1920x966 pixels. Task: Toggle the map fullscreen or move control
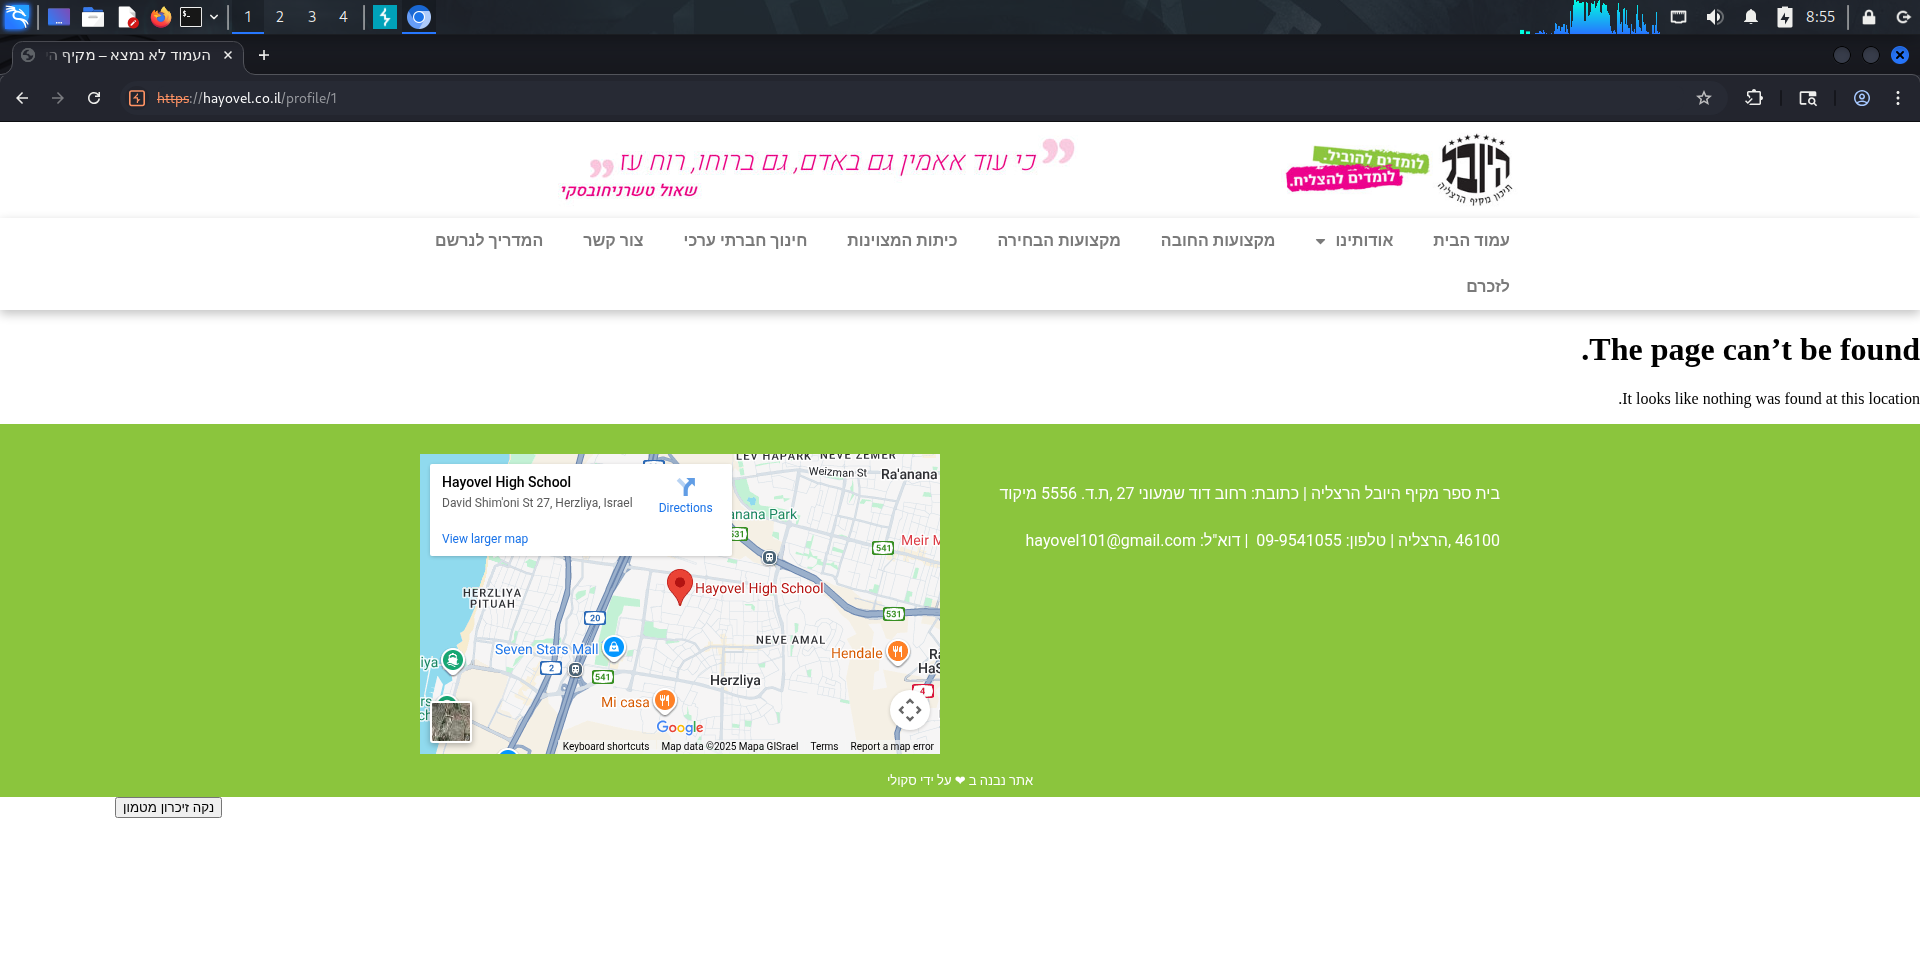(910, 710)
